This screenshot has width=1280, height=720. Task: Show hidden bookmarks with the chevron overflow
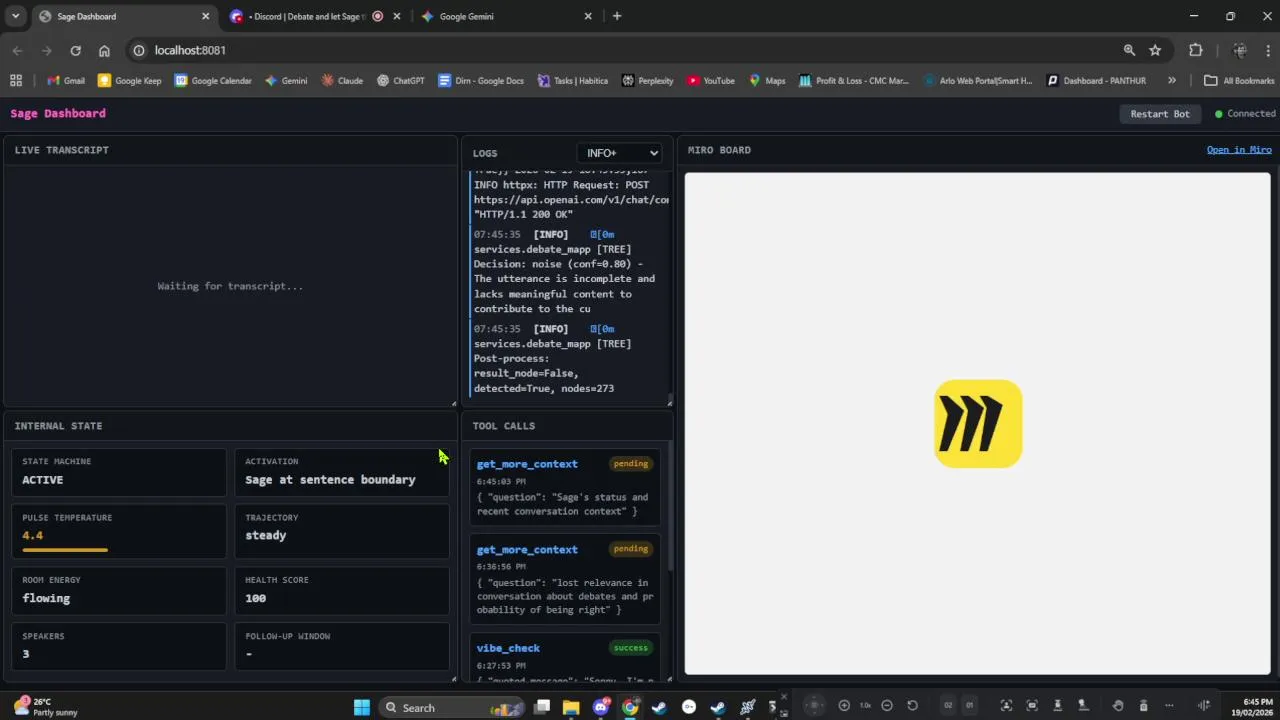[x=1172, y=81]
